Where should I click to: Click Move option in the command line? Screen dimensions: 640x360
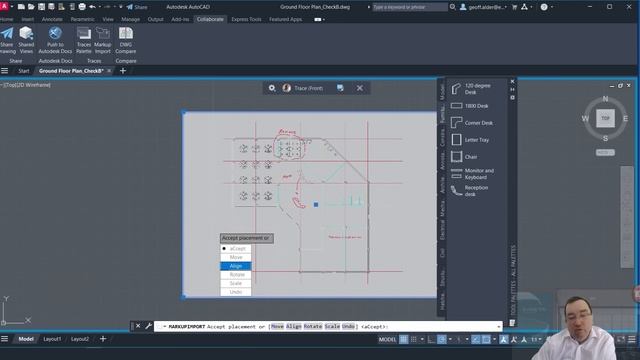(277, 327)
